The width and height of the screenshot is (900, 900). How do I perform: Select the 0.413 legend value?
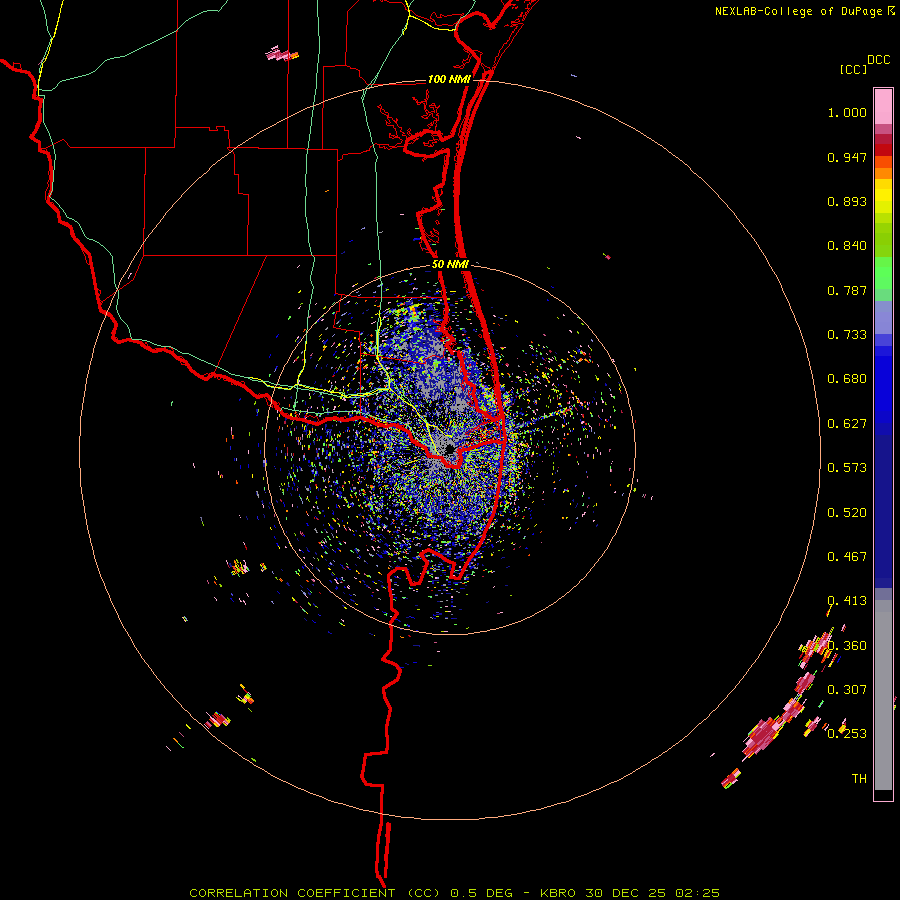[847, 601]
